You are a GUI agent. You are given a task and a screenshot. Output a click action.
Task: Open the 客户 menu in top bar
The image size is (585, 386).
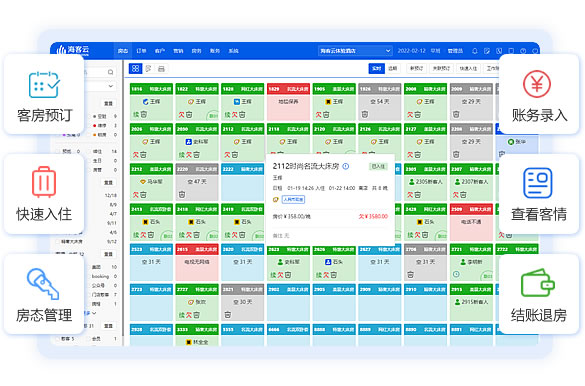(160, 51)
